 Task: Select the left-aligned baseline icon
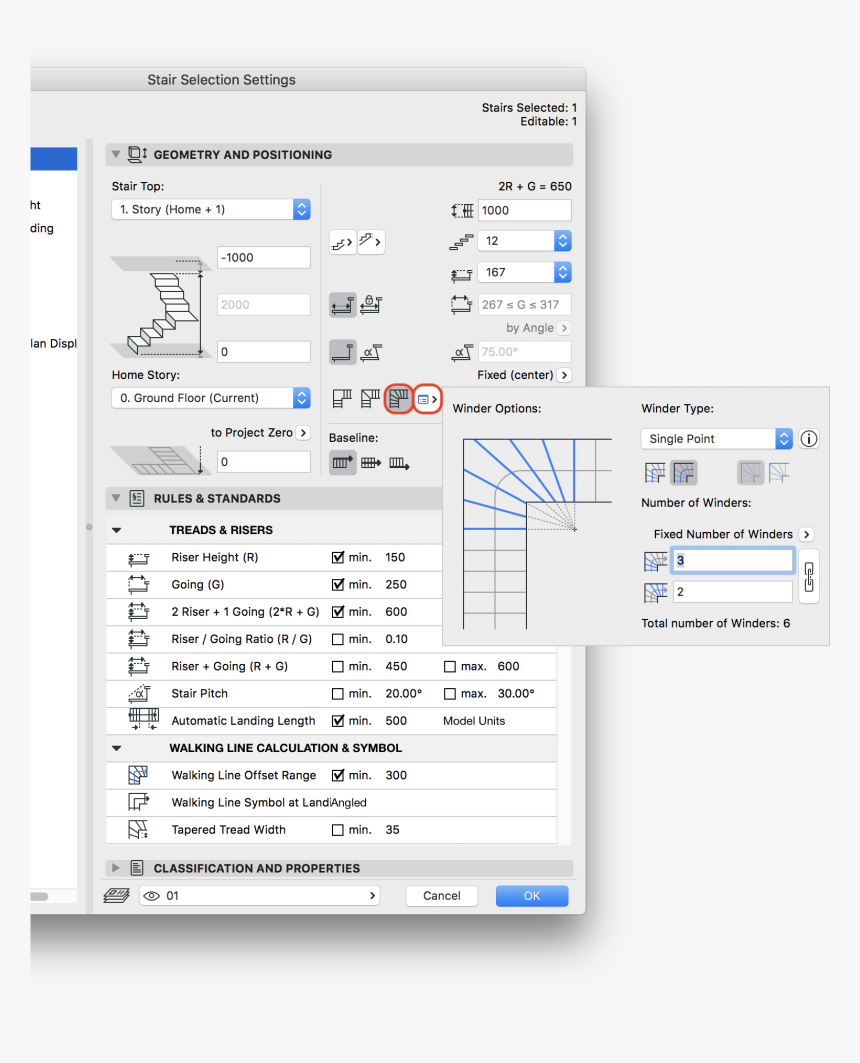[342, 463]
